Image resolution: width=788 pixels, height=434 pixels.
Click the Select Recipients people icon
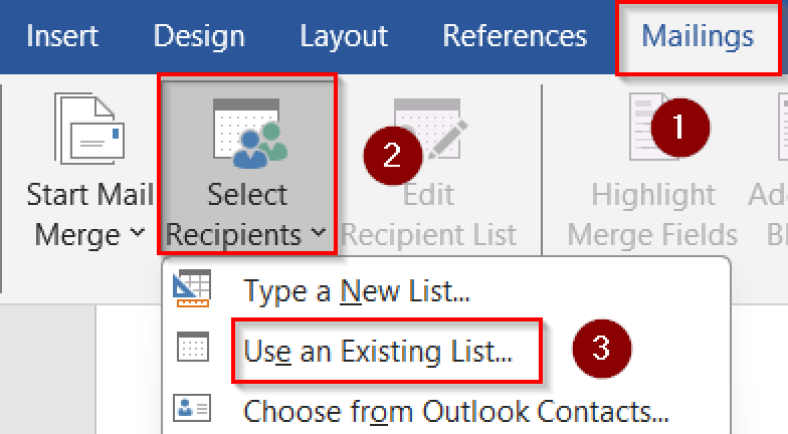click(248, 132)
